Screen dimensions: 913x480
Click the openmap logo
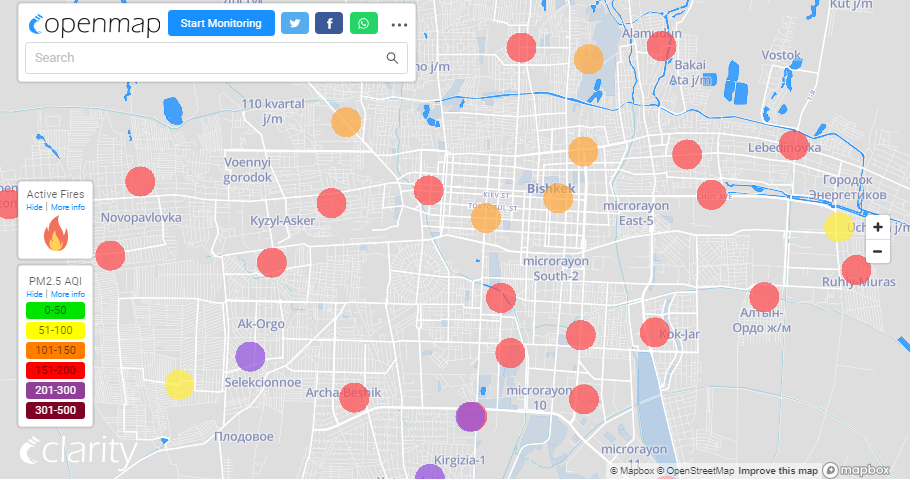(94, 25)
